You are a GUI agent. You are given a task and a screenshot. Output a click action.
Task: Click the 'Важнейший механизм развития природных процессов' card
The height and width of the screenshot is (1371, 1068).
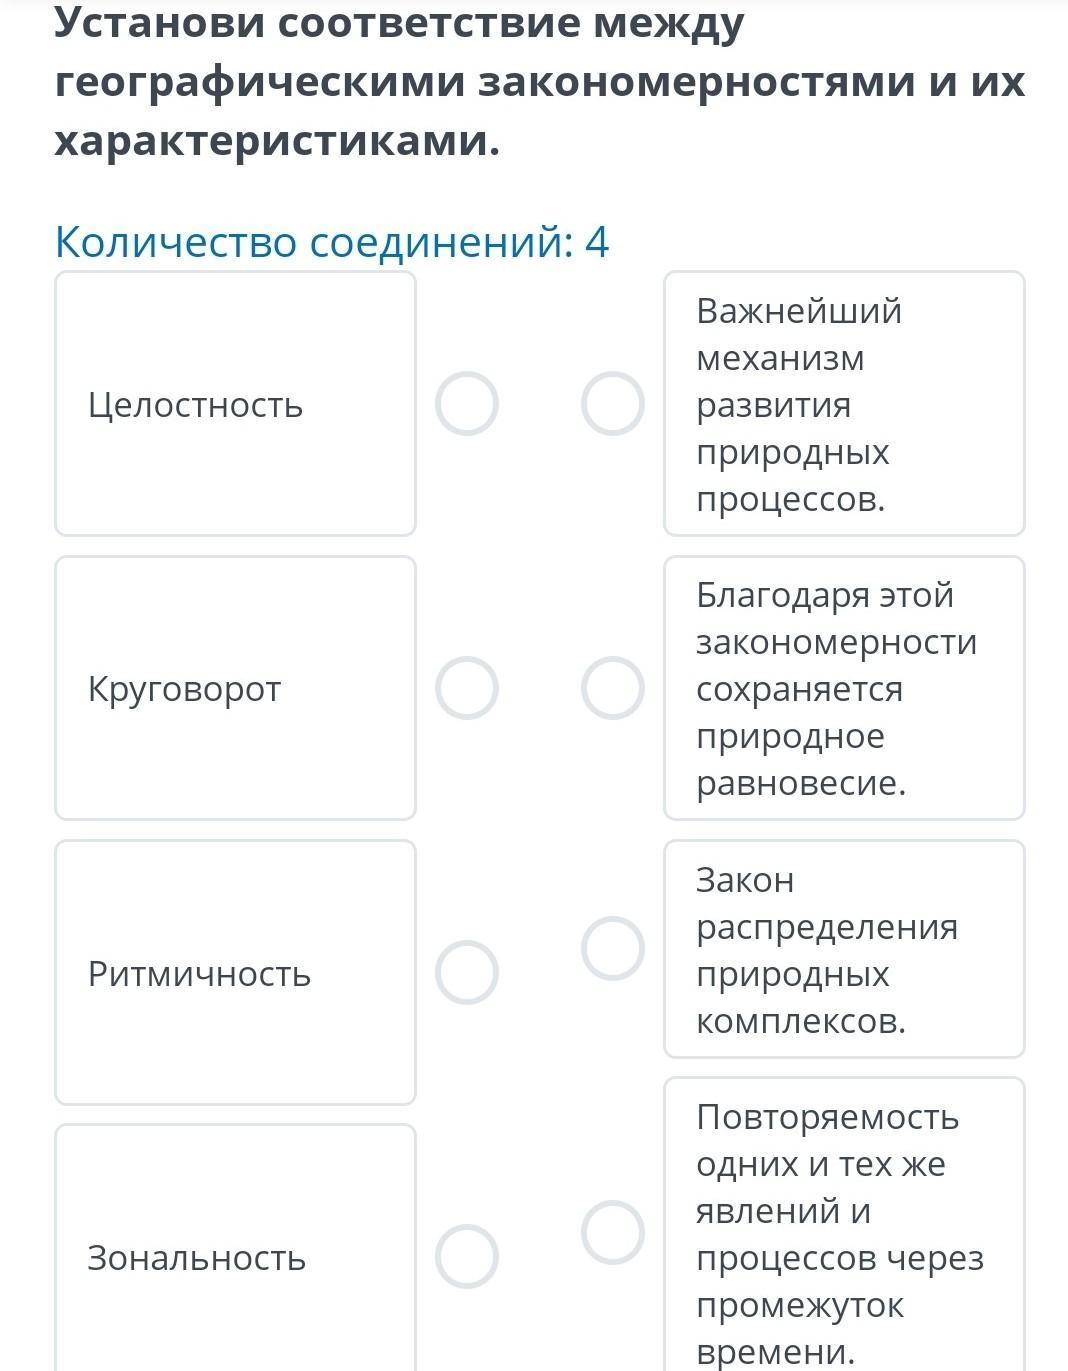pyautogui.click(x=844, y=404)
